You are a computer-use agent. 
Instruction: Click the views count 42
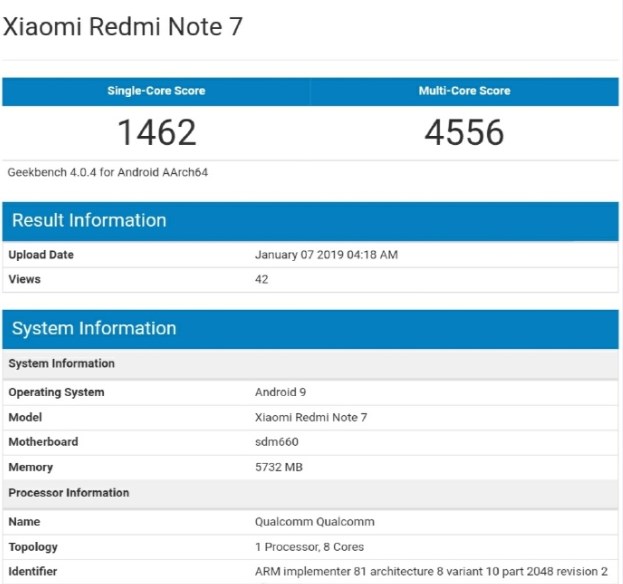(x=261, y=279)
